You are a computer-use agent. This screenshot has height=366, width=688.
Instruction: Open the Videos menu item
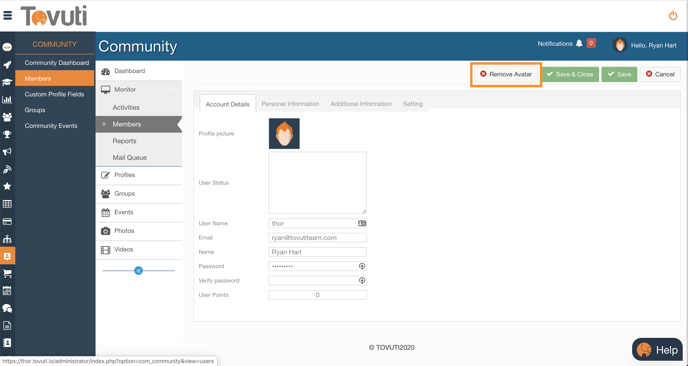point(139,250)
